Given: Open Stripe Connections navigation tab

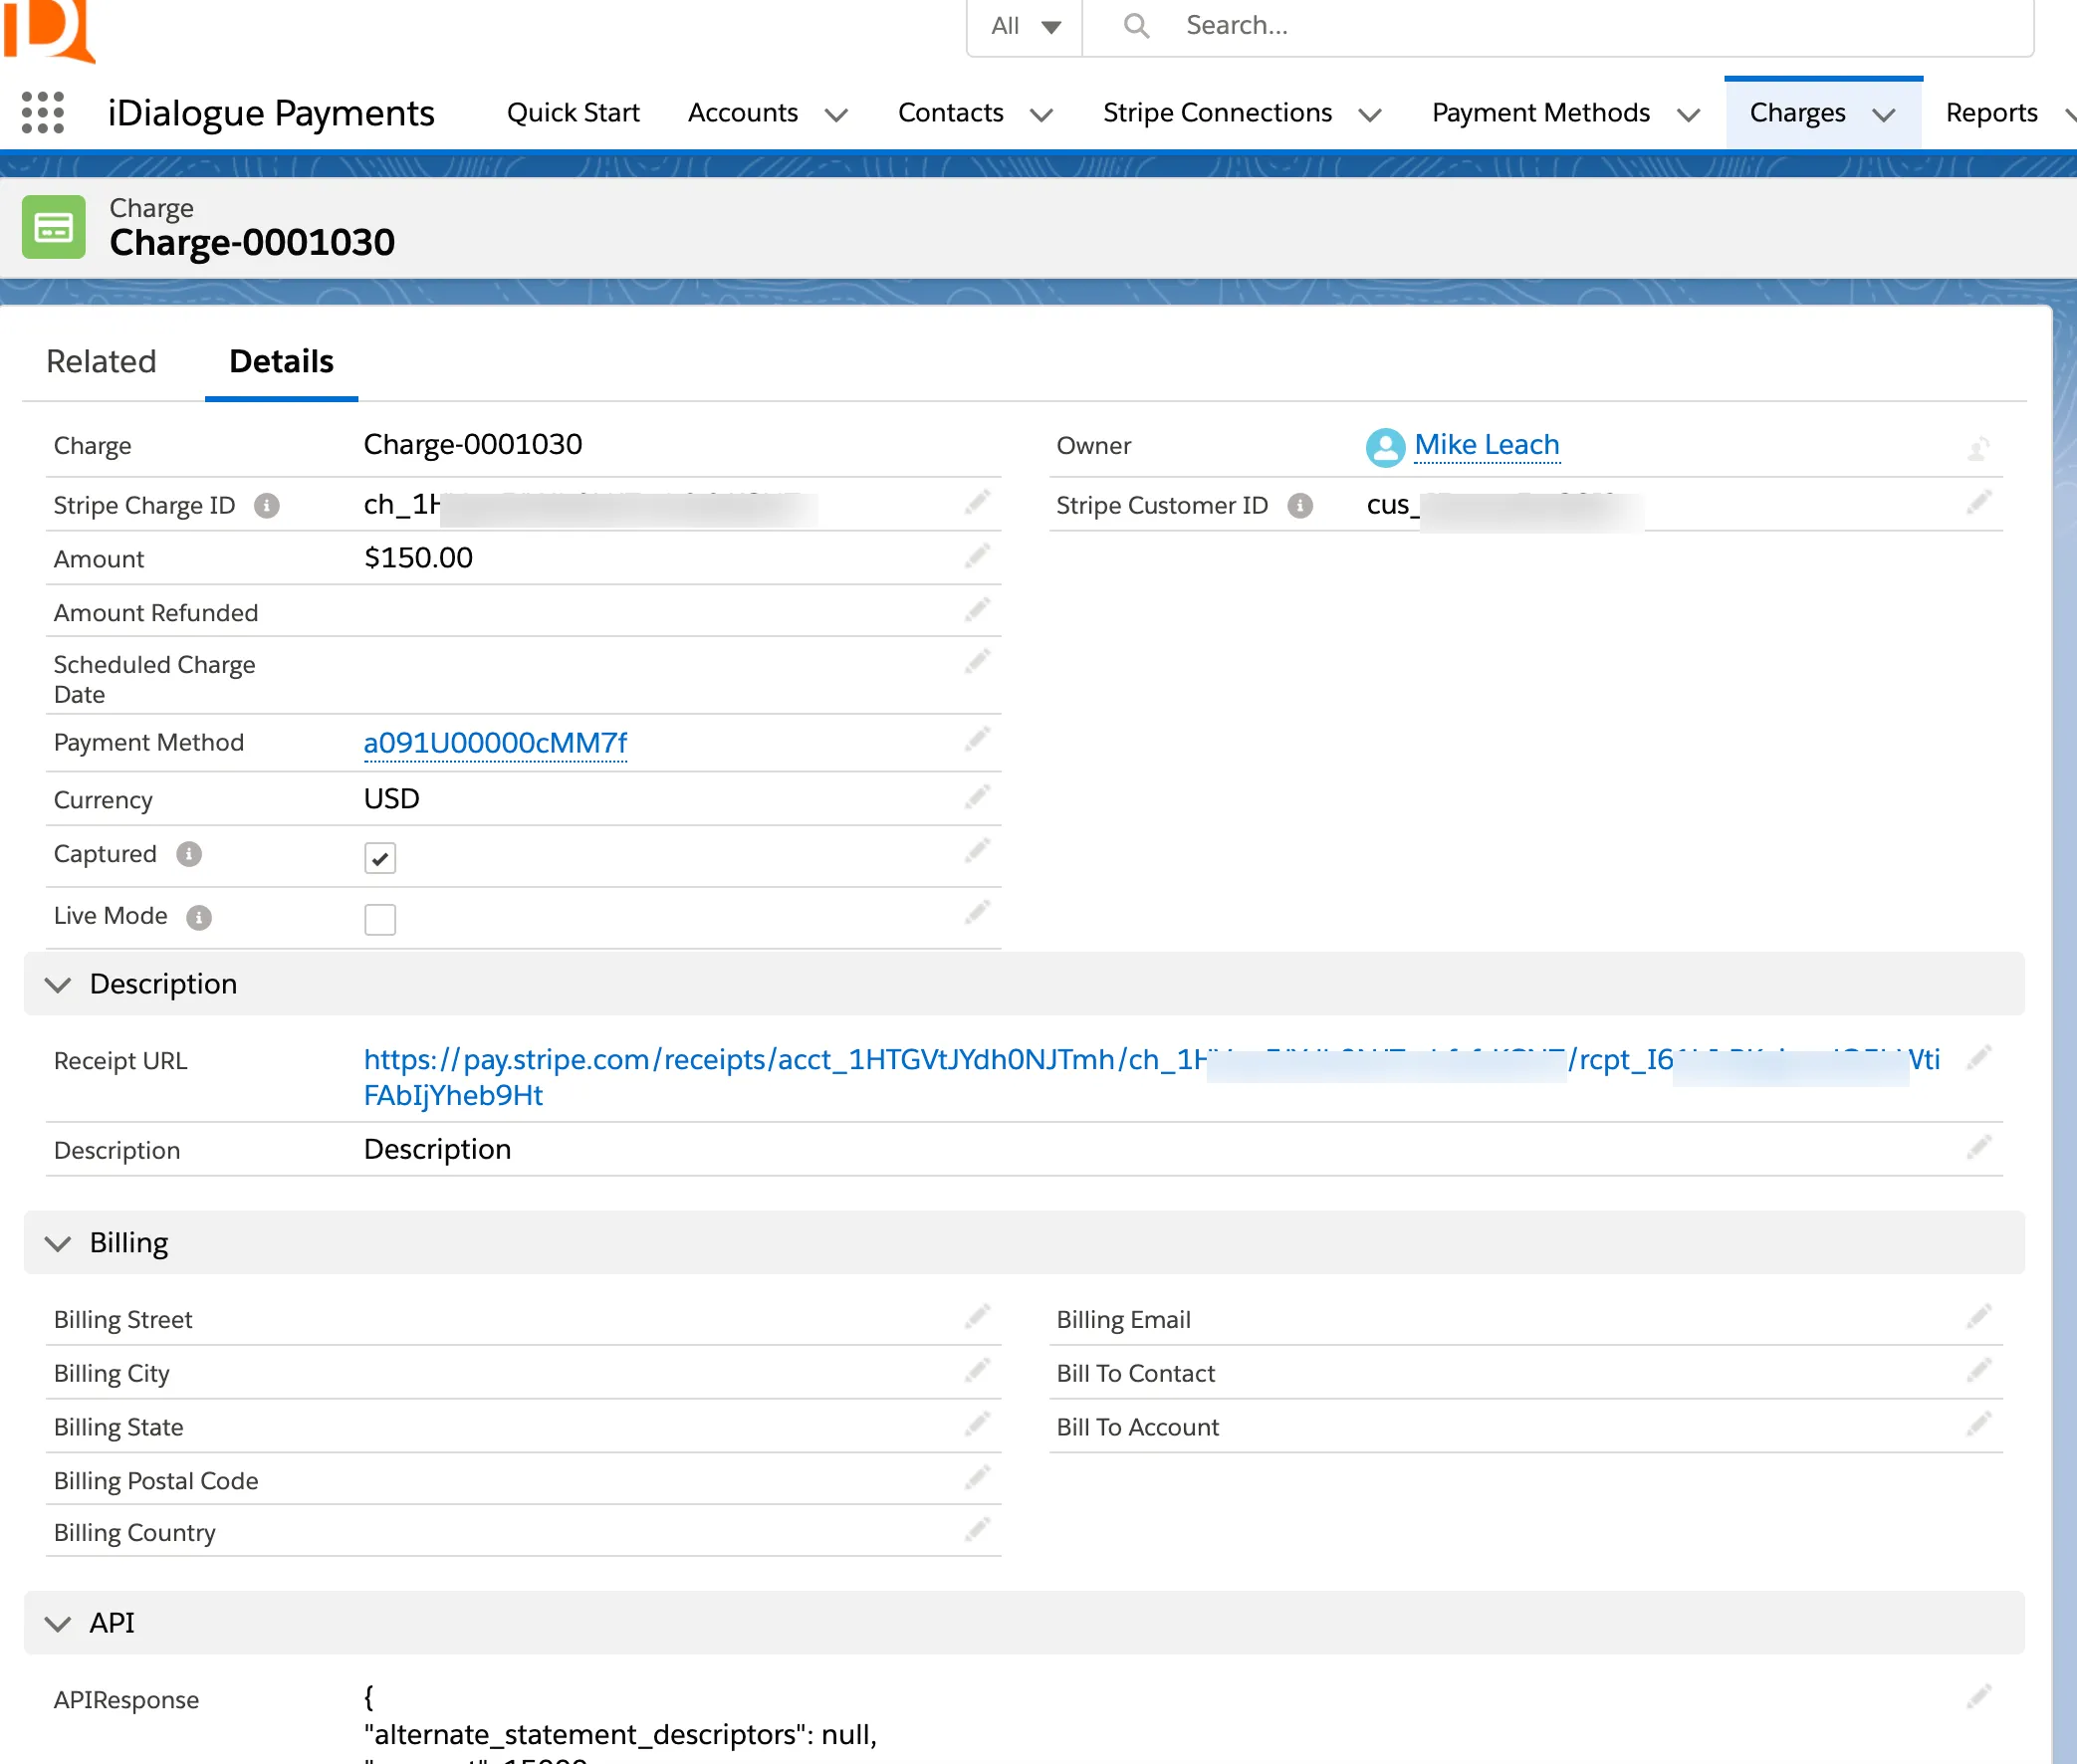Looking at the screenshot, I should [1217, 113].
